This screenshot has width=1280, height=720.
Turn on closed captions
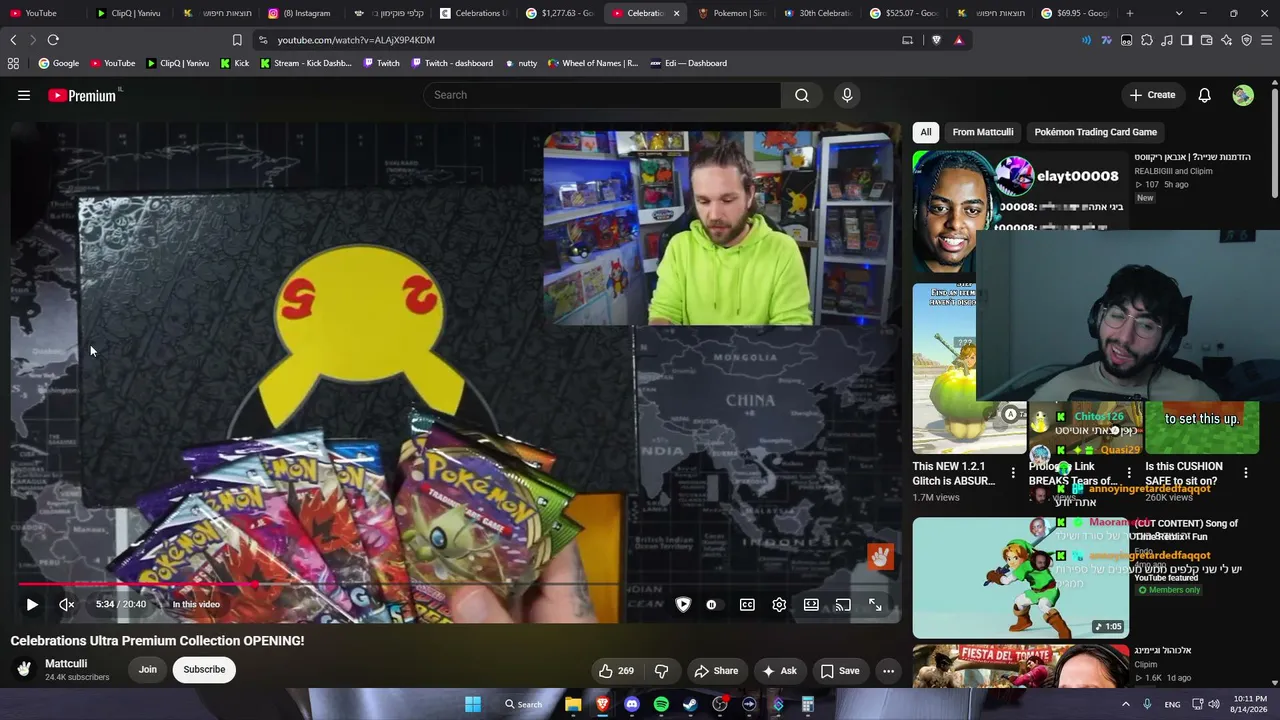coord(747,604)
